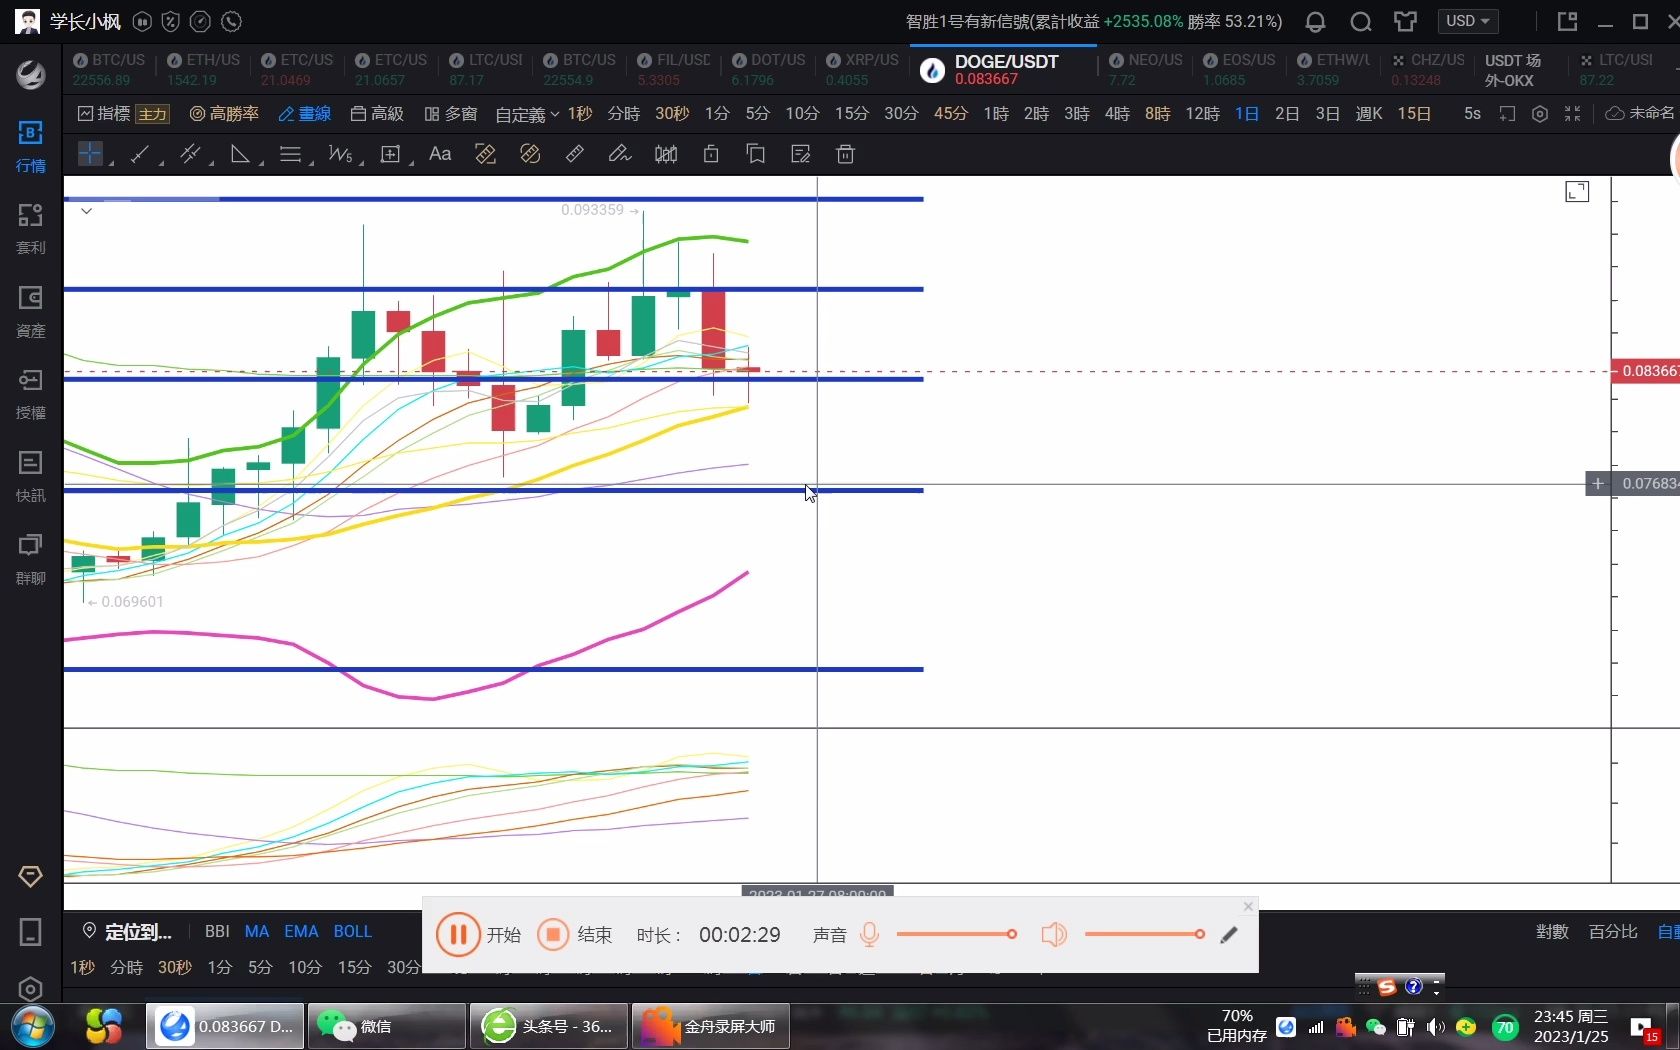Image resolution: width=1680 pixels, height=1050 pixels.
Task: Switch to the BTC/US tab priced 22556.89
Action: click(x=109, y=70)
